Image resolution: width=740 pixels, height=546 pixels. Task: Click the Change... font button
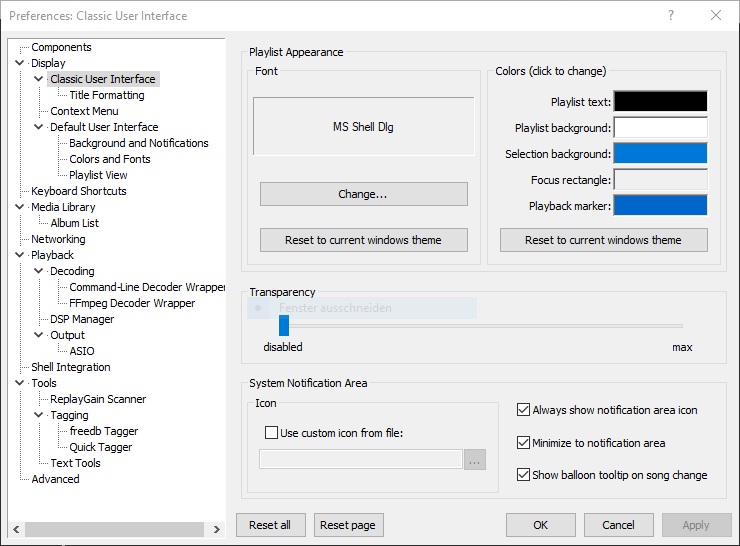tap(363, 194)
